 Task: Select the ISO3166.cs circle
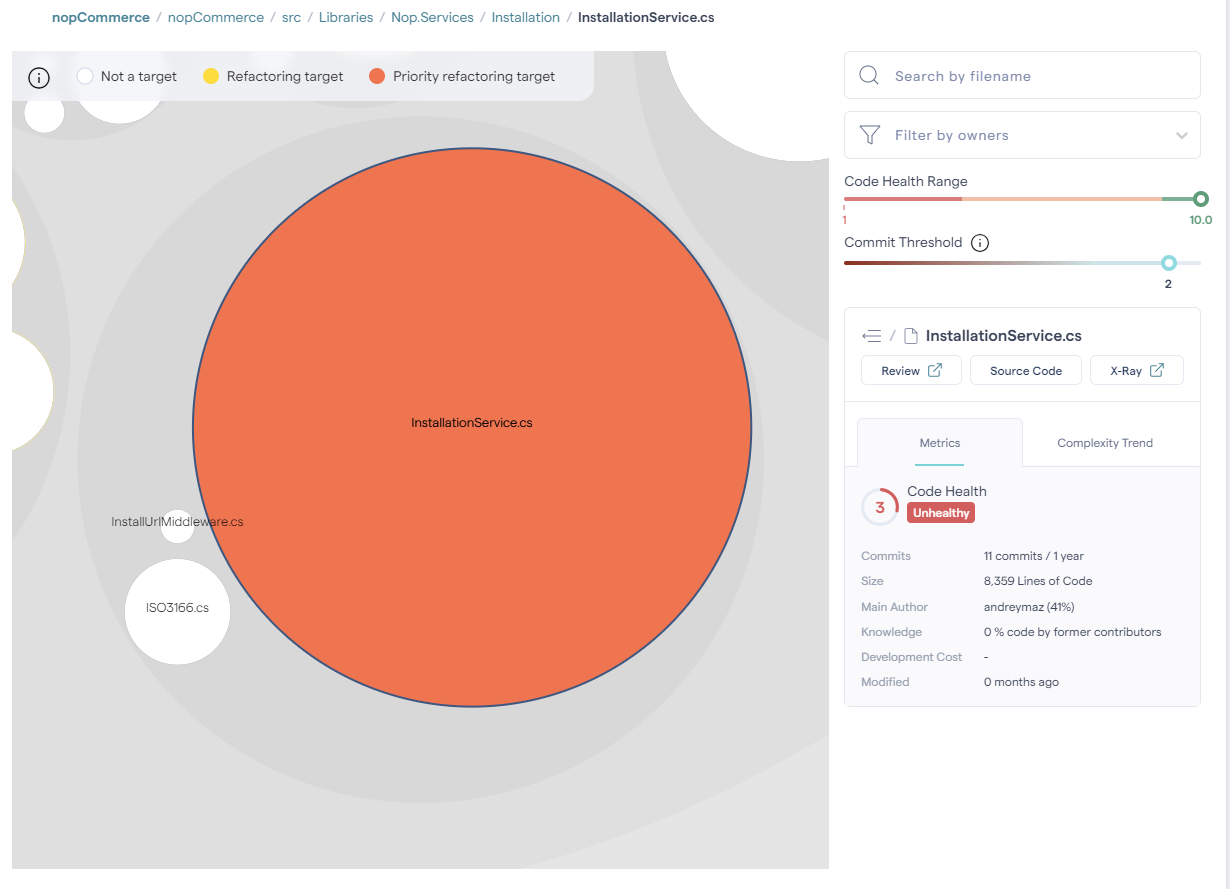click(x=177, y=611)
